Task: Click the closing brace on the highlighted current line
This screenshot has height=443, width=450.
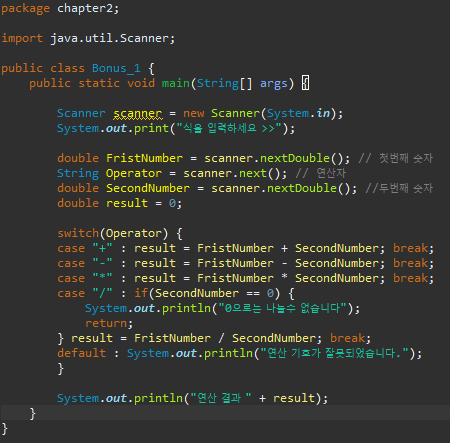Action: coord(32,413)
